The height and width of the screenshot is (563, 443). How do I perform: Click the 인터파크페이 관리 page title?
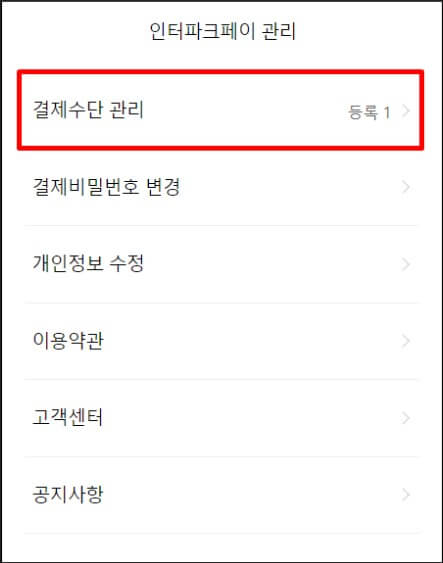[x=223, y=31]
